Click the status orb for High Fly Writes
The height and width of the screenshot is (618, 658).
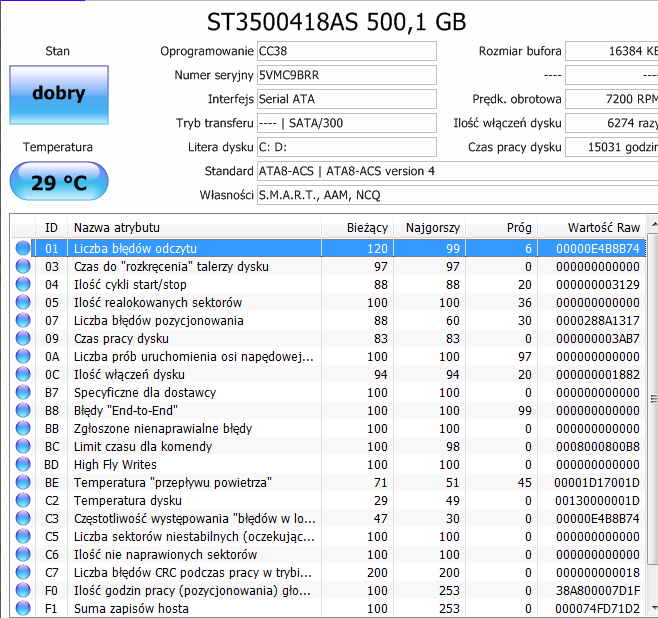23,464
